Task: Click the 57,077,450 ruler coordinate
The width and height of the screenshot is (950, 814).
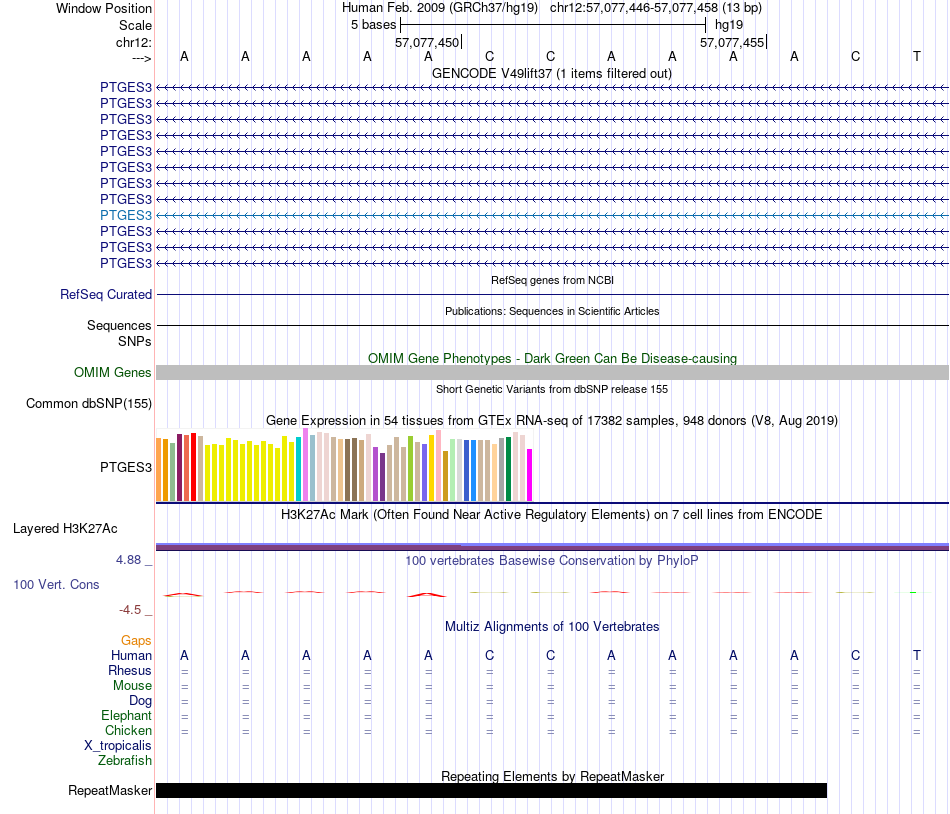Action: click(427, 42)
